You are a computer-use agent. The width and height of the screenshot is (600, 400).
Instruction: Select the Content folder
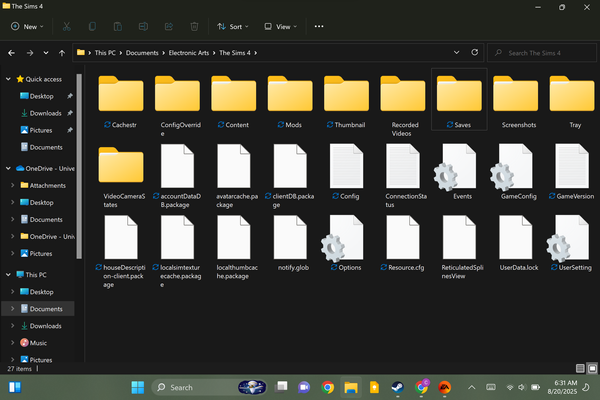234,102
